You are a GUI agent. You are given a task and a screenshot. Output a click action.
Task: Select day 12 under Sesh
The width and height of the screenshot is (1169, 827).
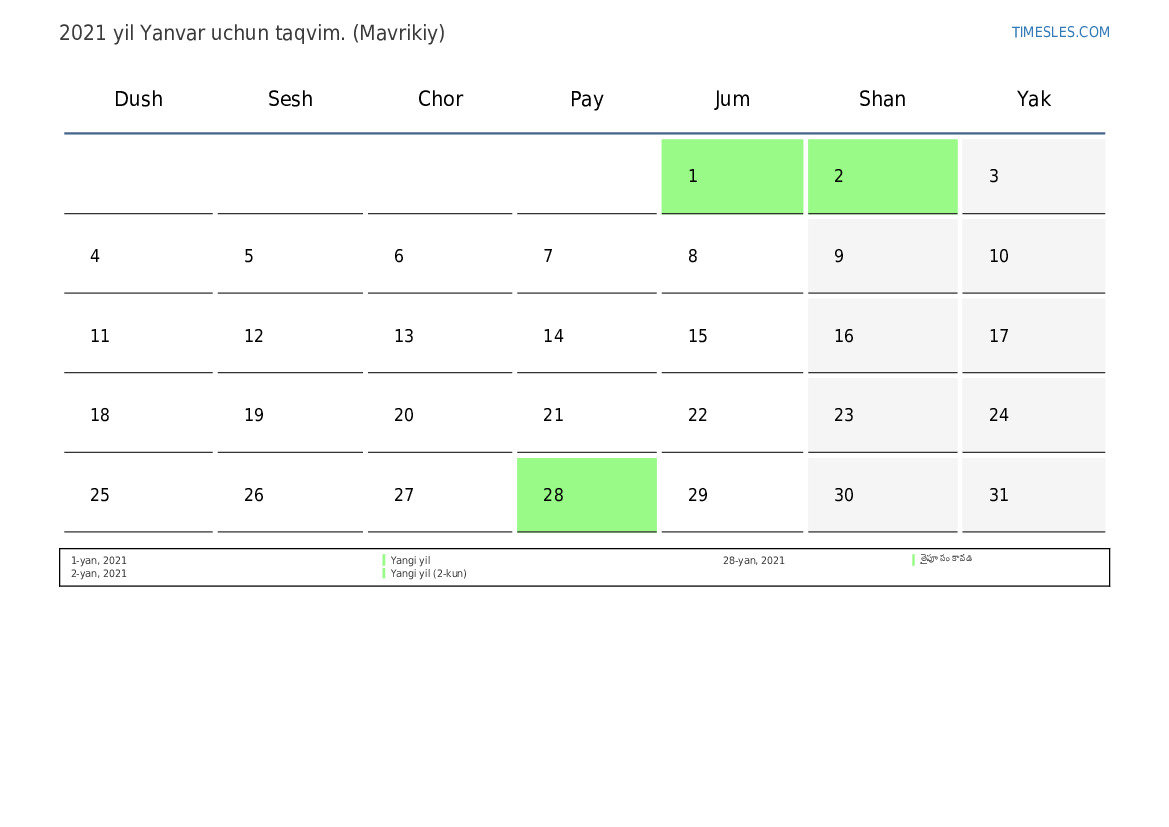pyautogui.click(x=290, y=336)
